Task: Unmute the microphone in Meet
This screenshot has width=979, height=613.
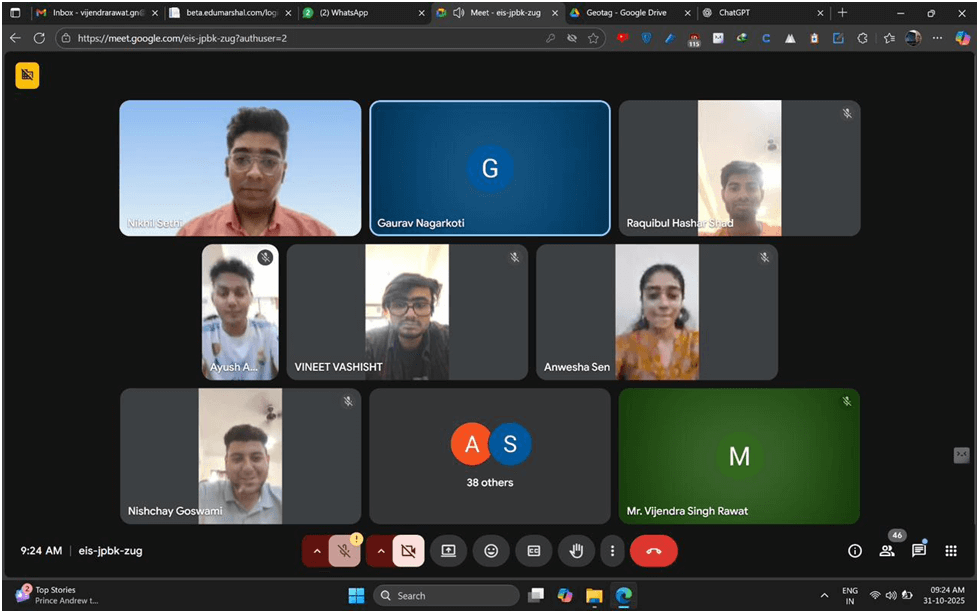Action: [345, 551]
